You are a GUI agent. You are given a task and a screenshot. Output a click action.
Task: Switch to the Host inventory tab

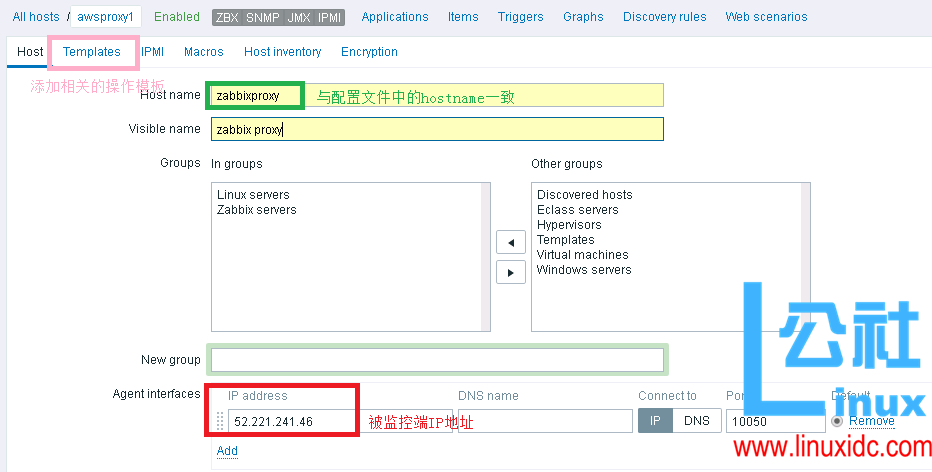[282, 52]
